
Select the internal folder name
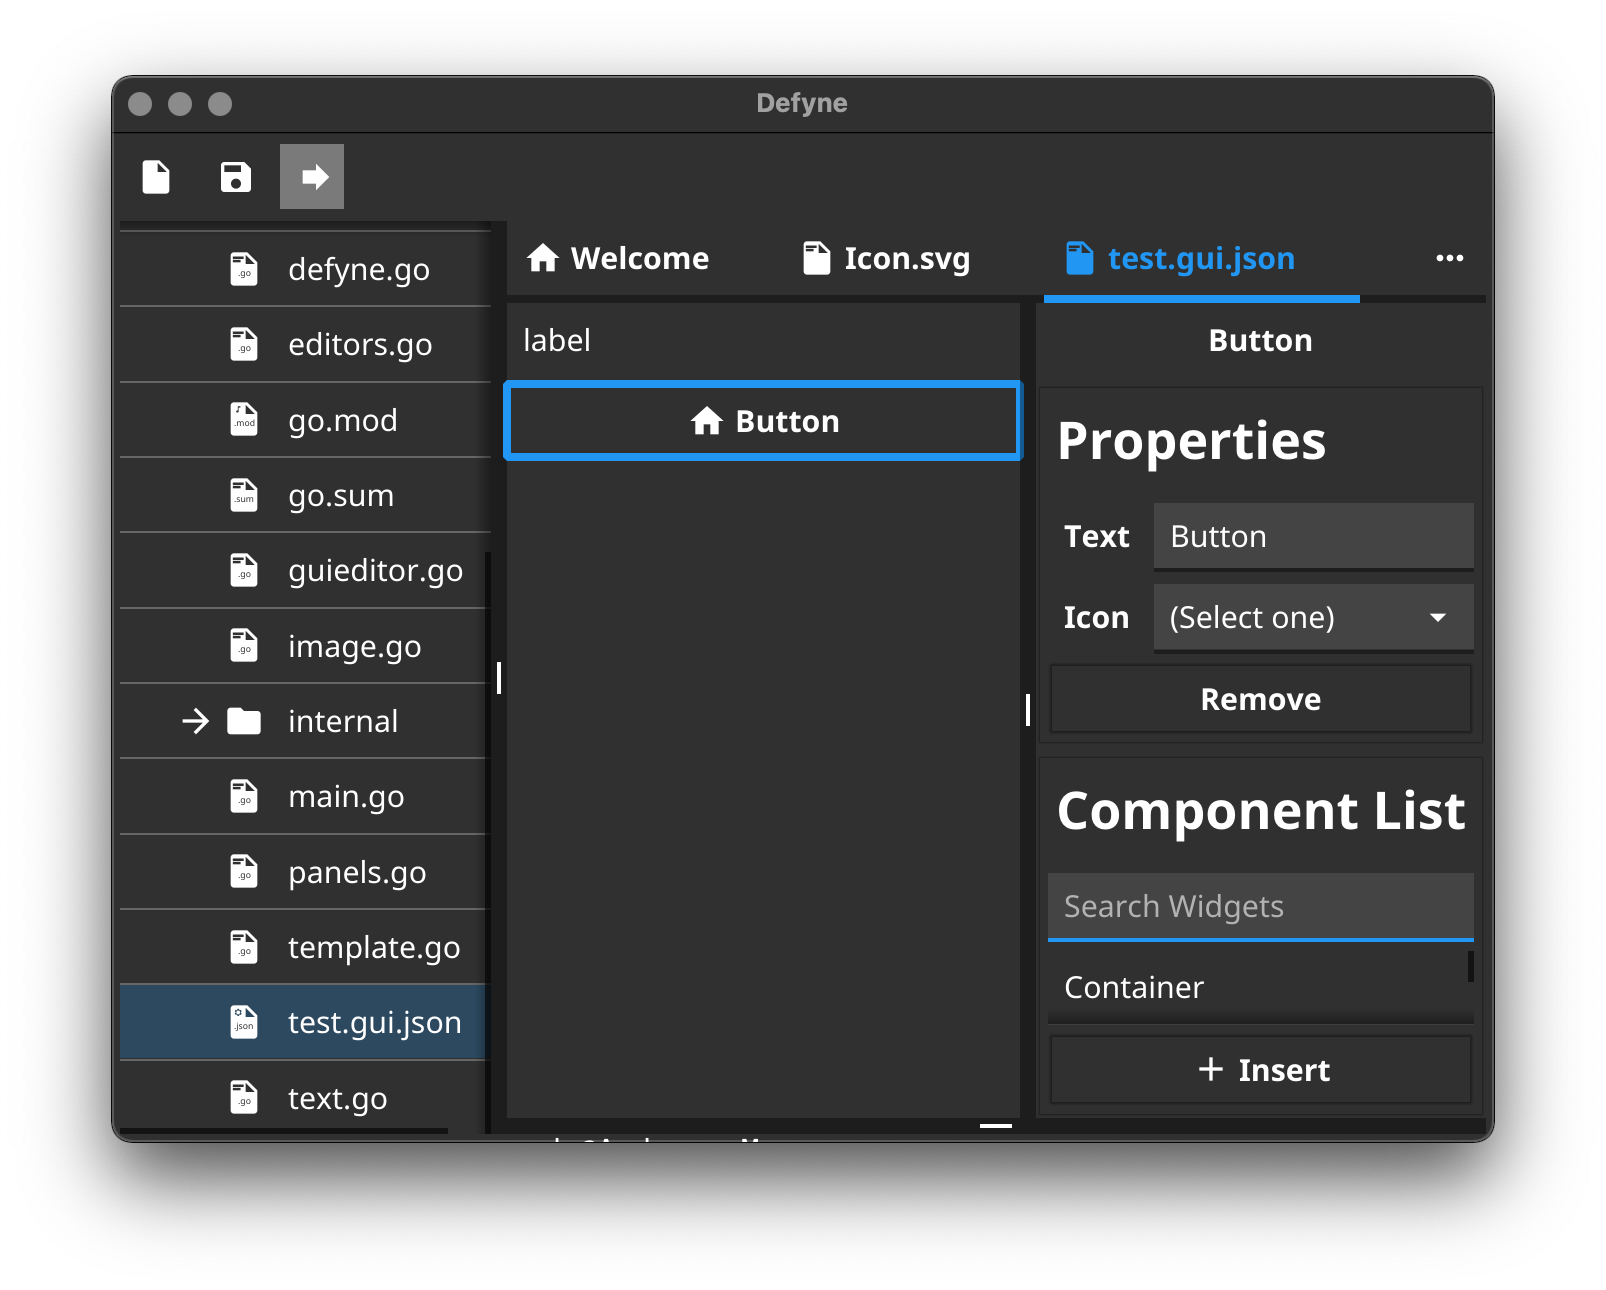pos(343,721)
